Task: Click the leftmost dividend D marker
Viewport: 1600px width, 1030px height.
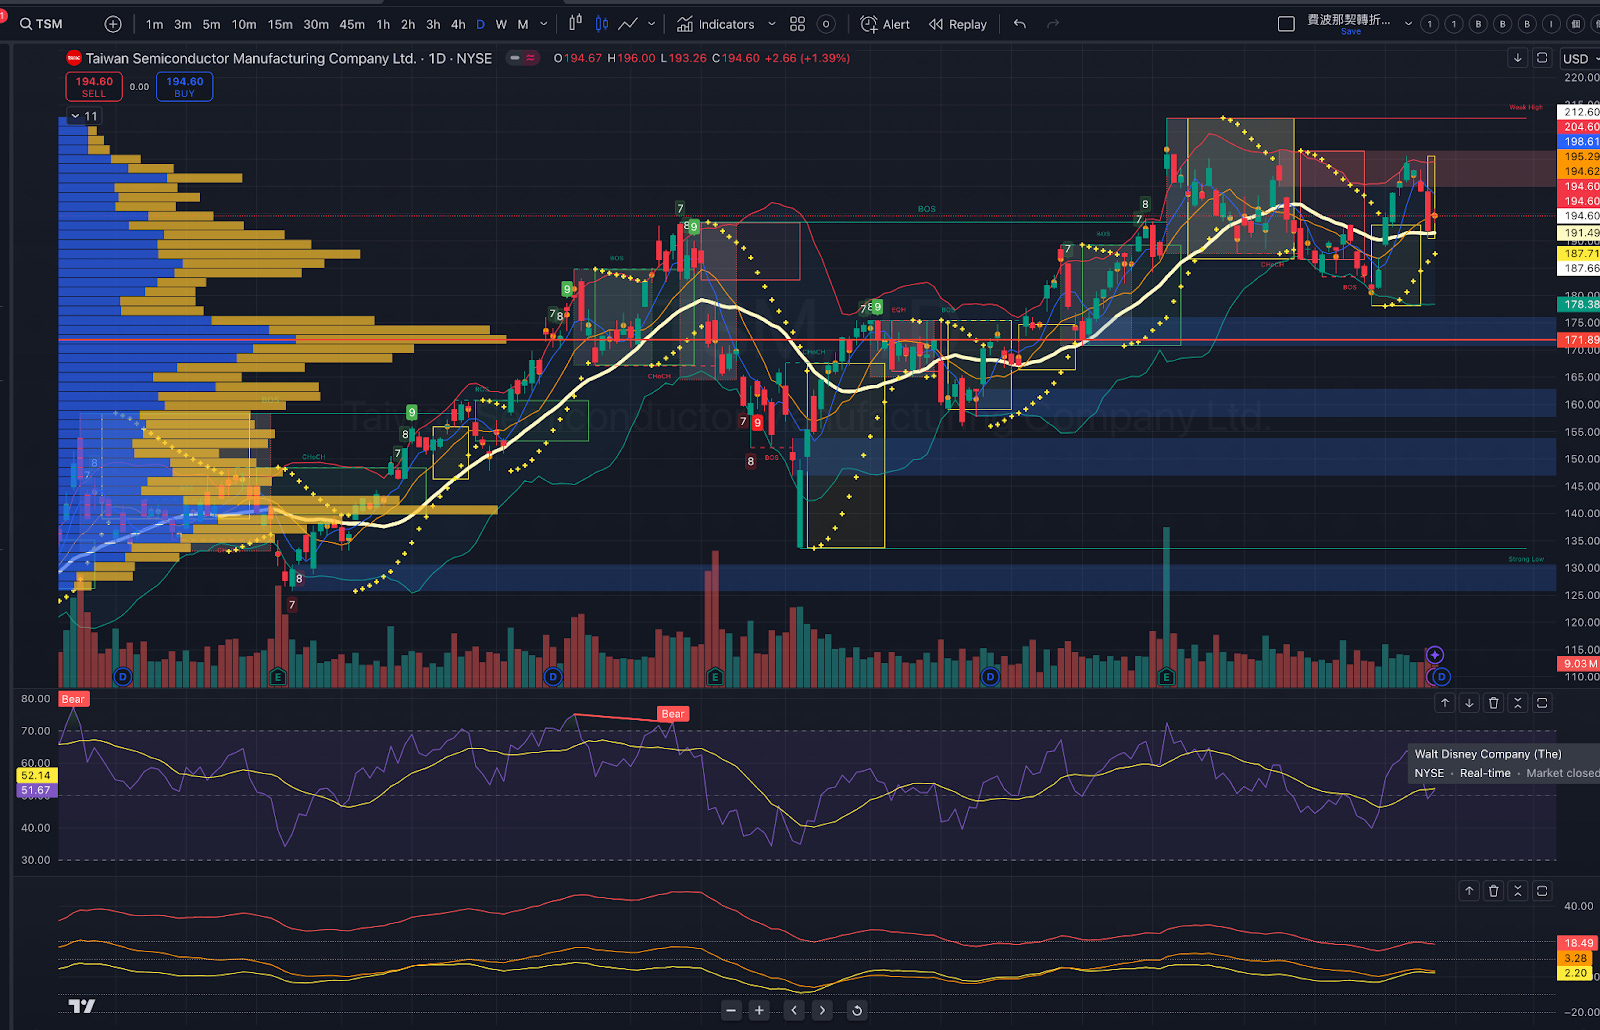Action: 123,677
